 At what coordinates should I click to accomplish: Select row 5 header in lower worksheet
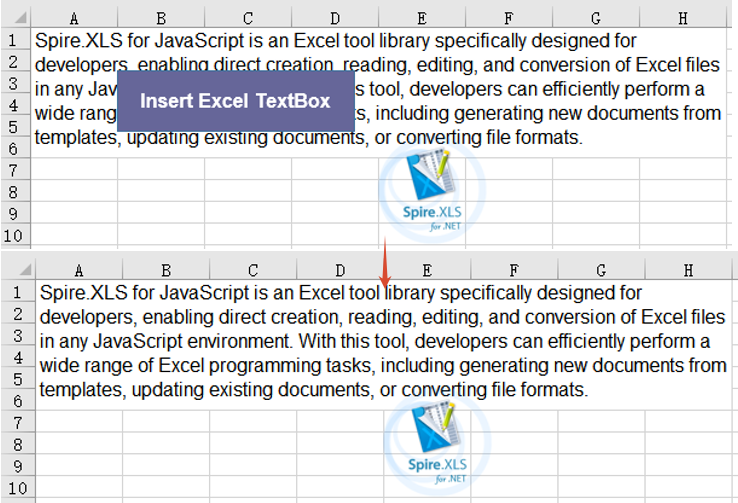coord(18,379)
